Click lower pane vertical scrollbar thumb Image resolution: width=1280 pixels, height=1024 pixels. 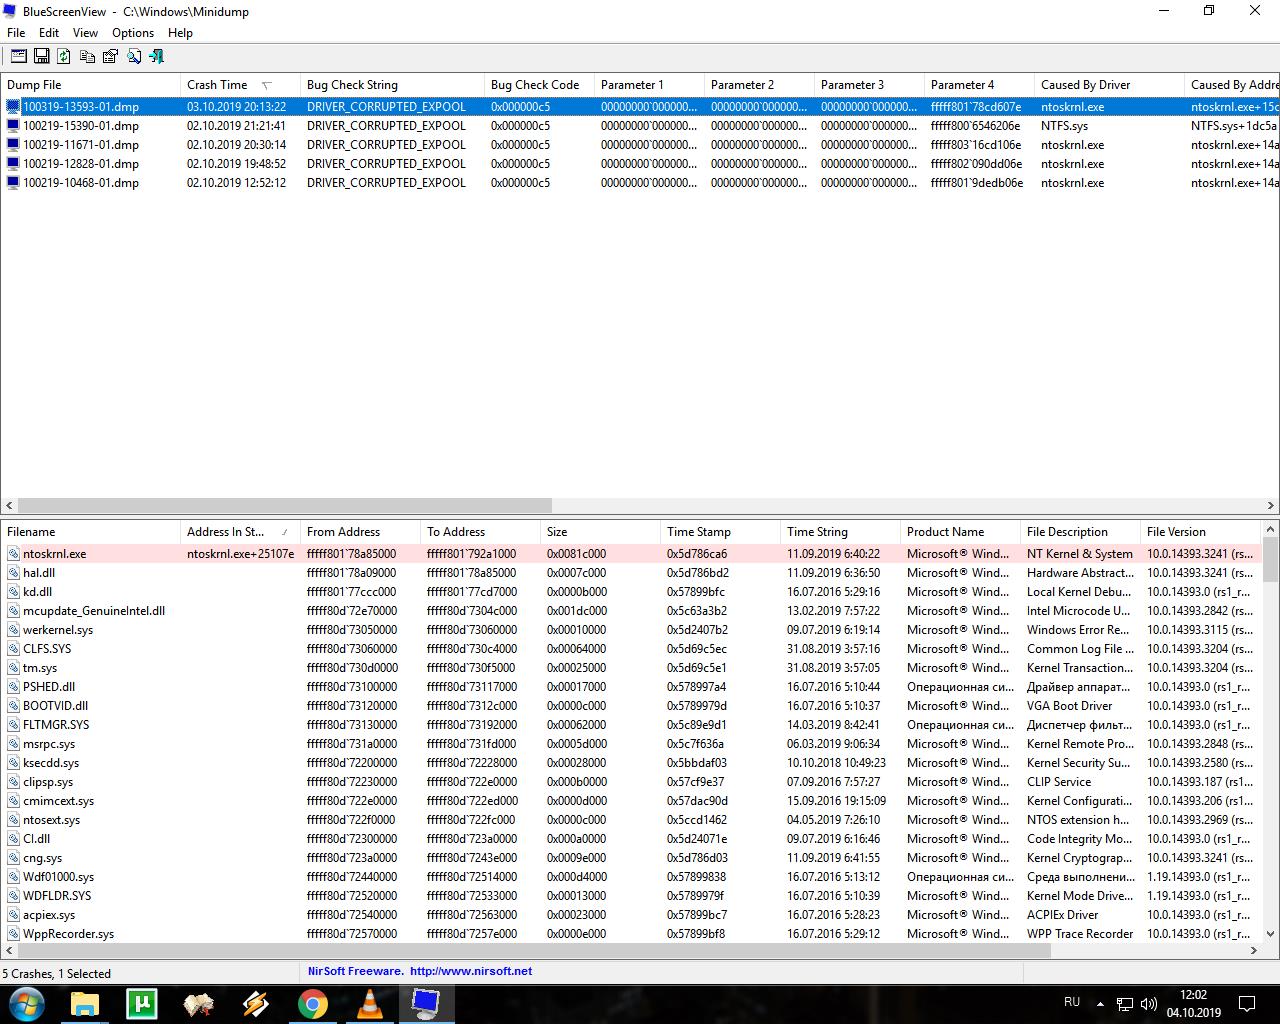click(1270, 560)
